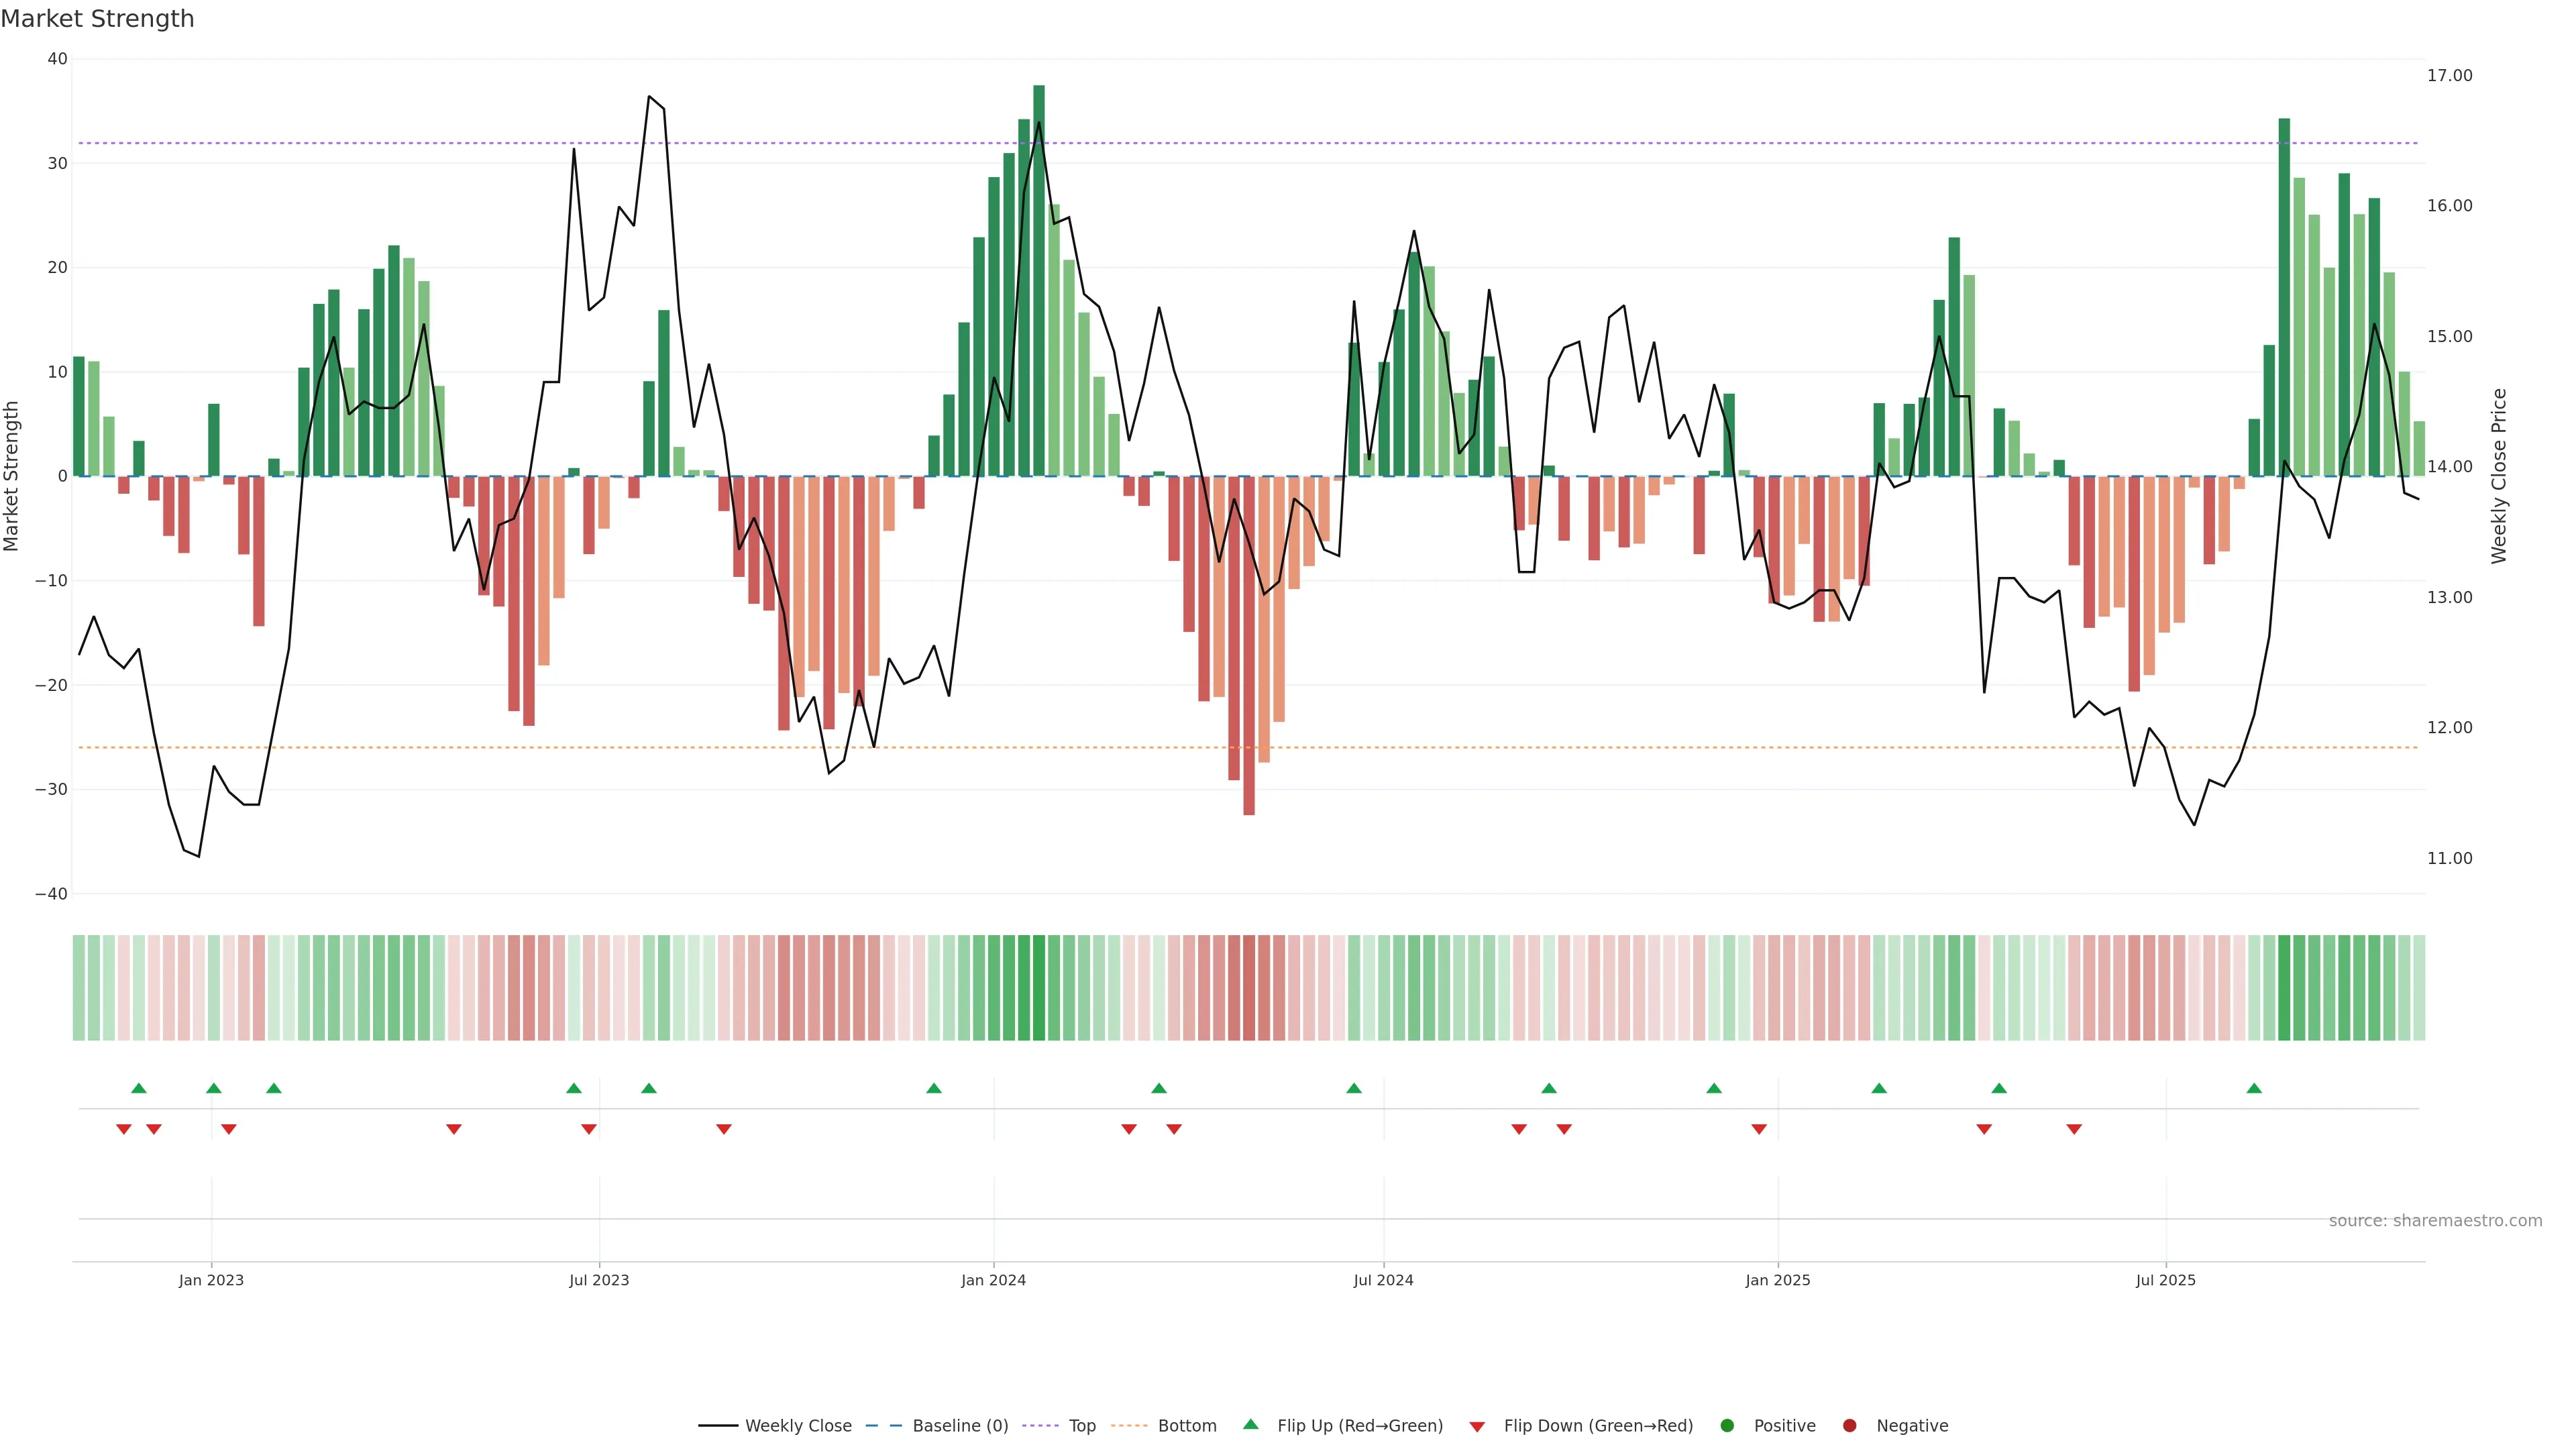
Task: Click the Negative red circle legend icon
Action: click(1849, 1426)
